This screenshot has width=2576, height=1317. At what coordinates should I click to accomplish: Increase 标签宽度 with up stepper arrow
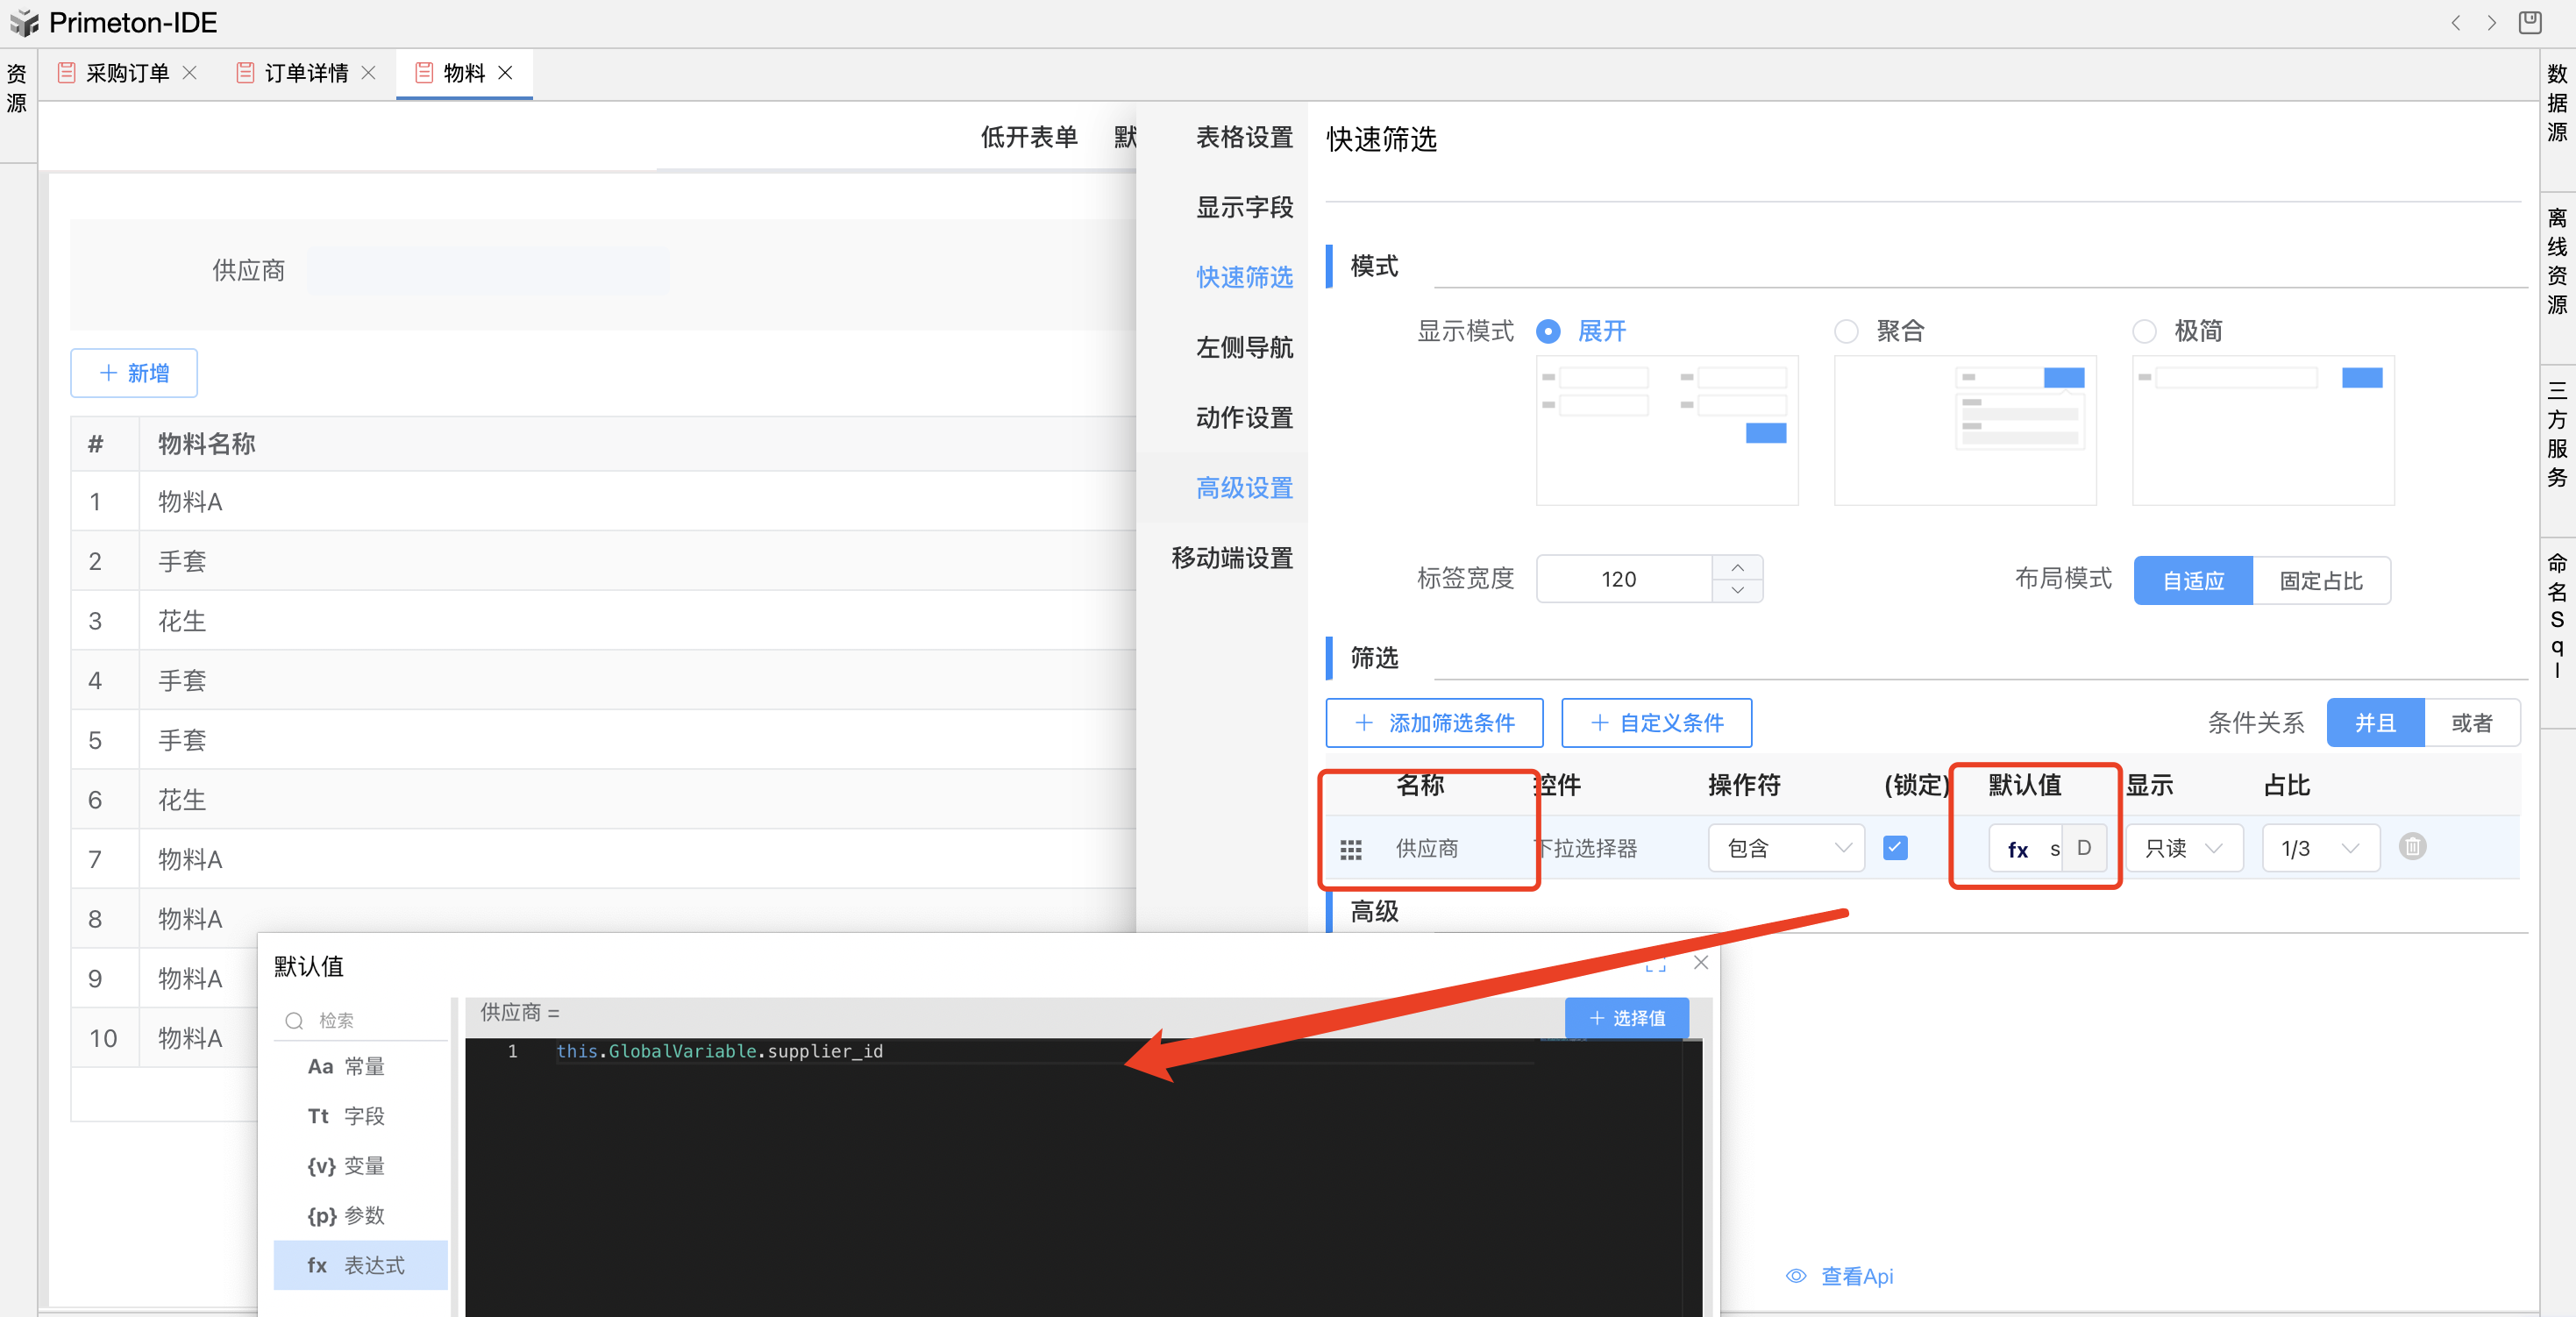(1737, 567)
